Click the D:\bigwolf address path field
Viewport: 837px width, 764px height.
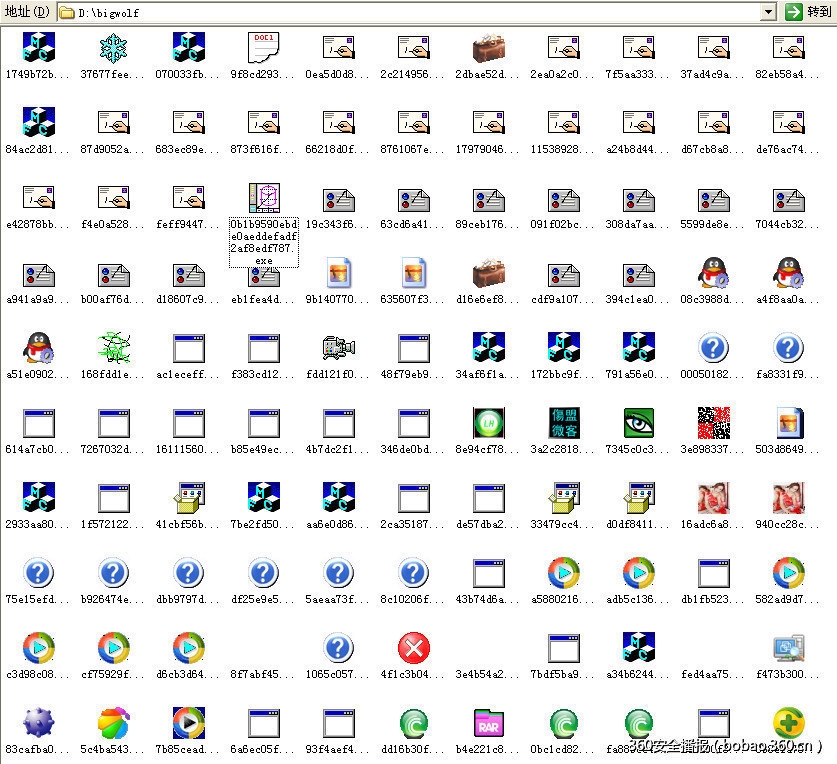(x=400, y=12)
